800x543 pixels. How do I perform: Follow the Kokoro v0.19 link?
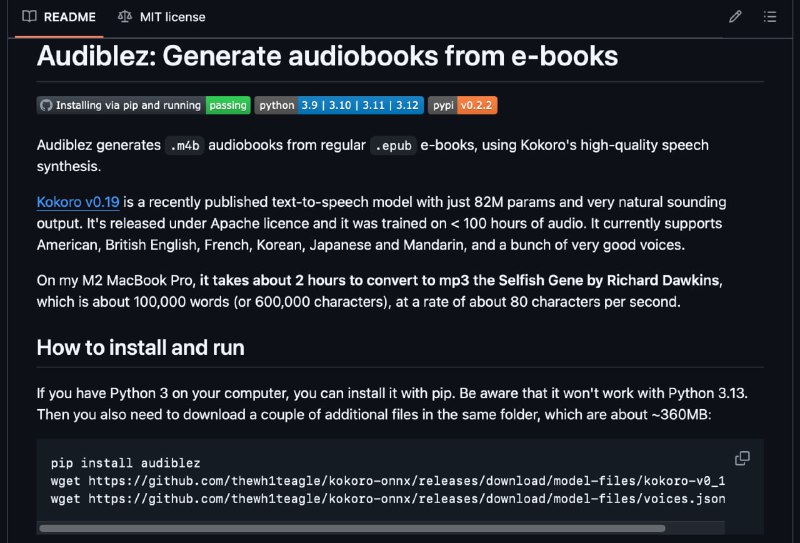pos(78,202)
